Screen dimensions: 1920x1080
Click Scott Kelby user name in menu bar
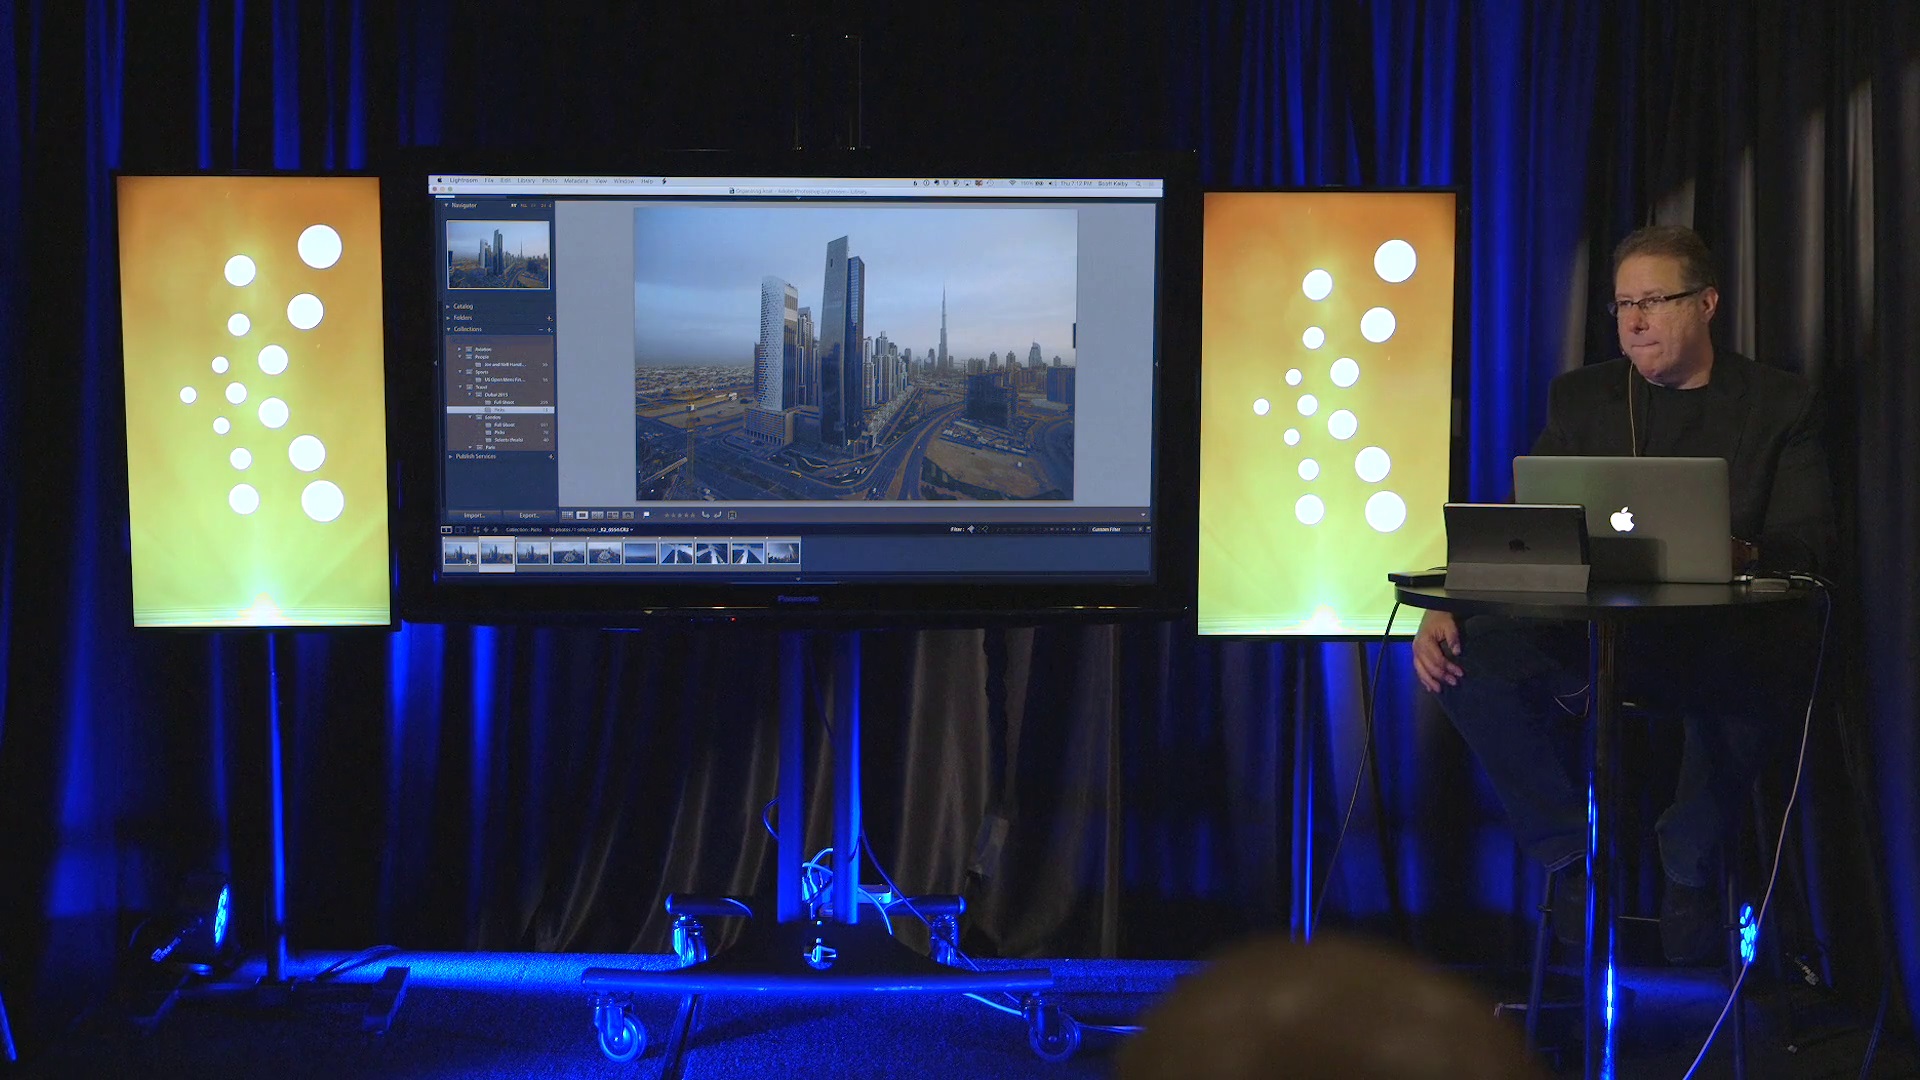pos(1113,183)
